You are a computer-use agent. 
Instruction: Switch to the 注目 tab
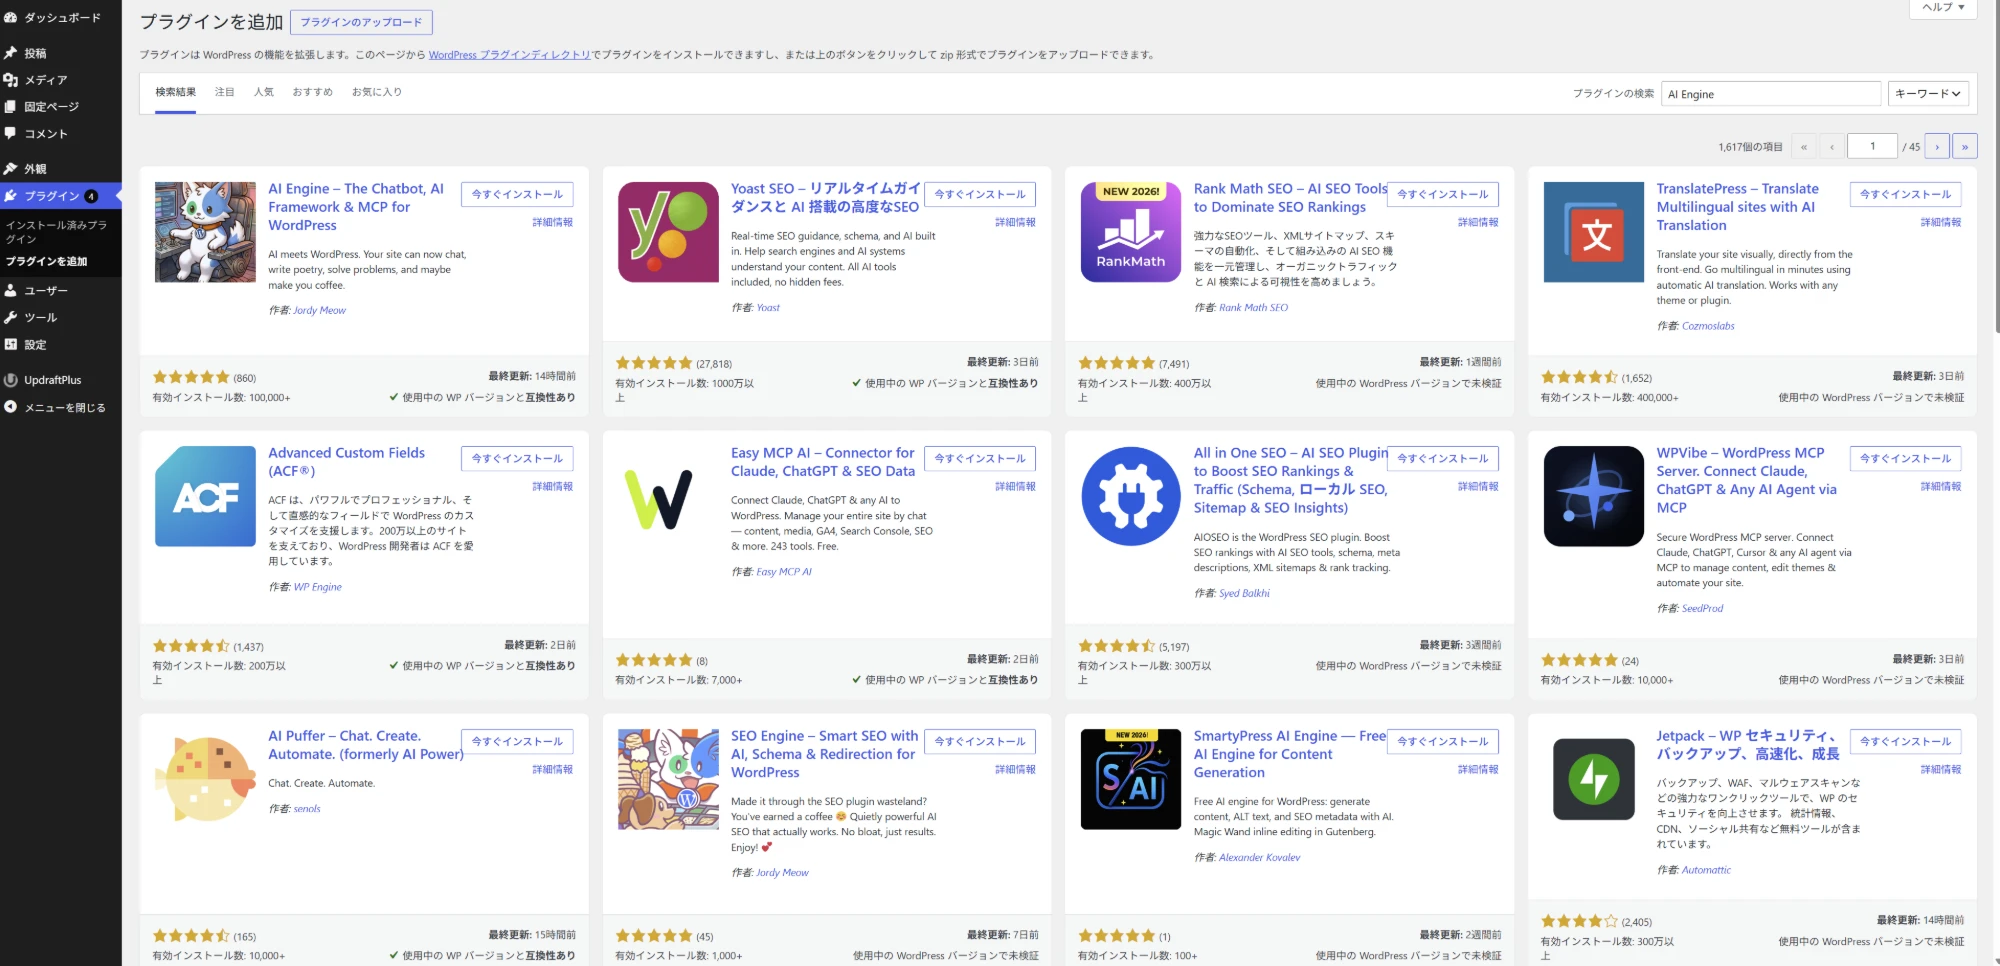click(x=225, y=92)
